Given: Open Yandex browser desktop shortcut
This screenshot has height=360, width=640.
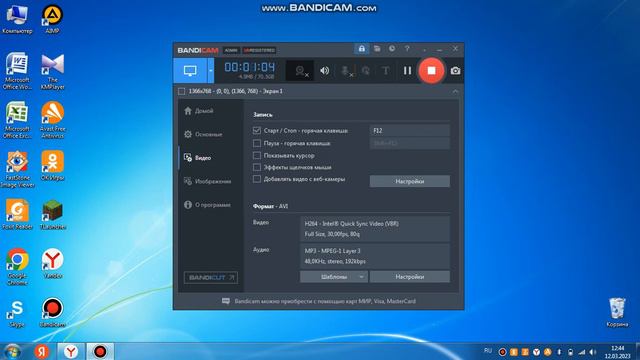Looking at the screenshot, I should (x=52, y=263).
